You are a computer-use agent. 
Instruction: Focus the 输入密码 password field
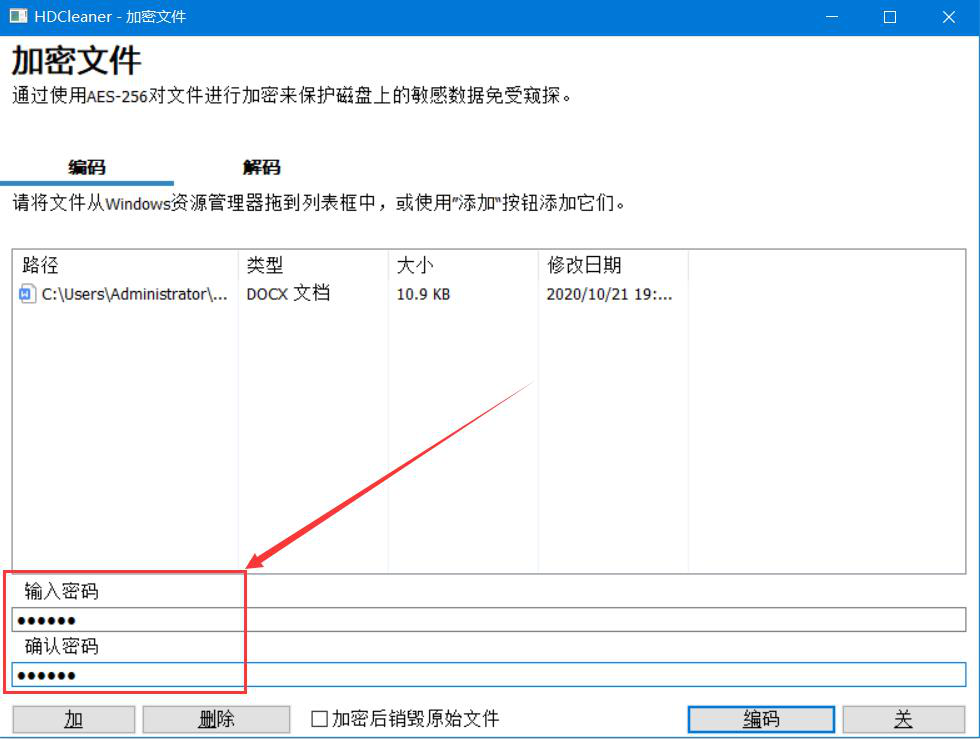click(x=489, y=620)
